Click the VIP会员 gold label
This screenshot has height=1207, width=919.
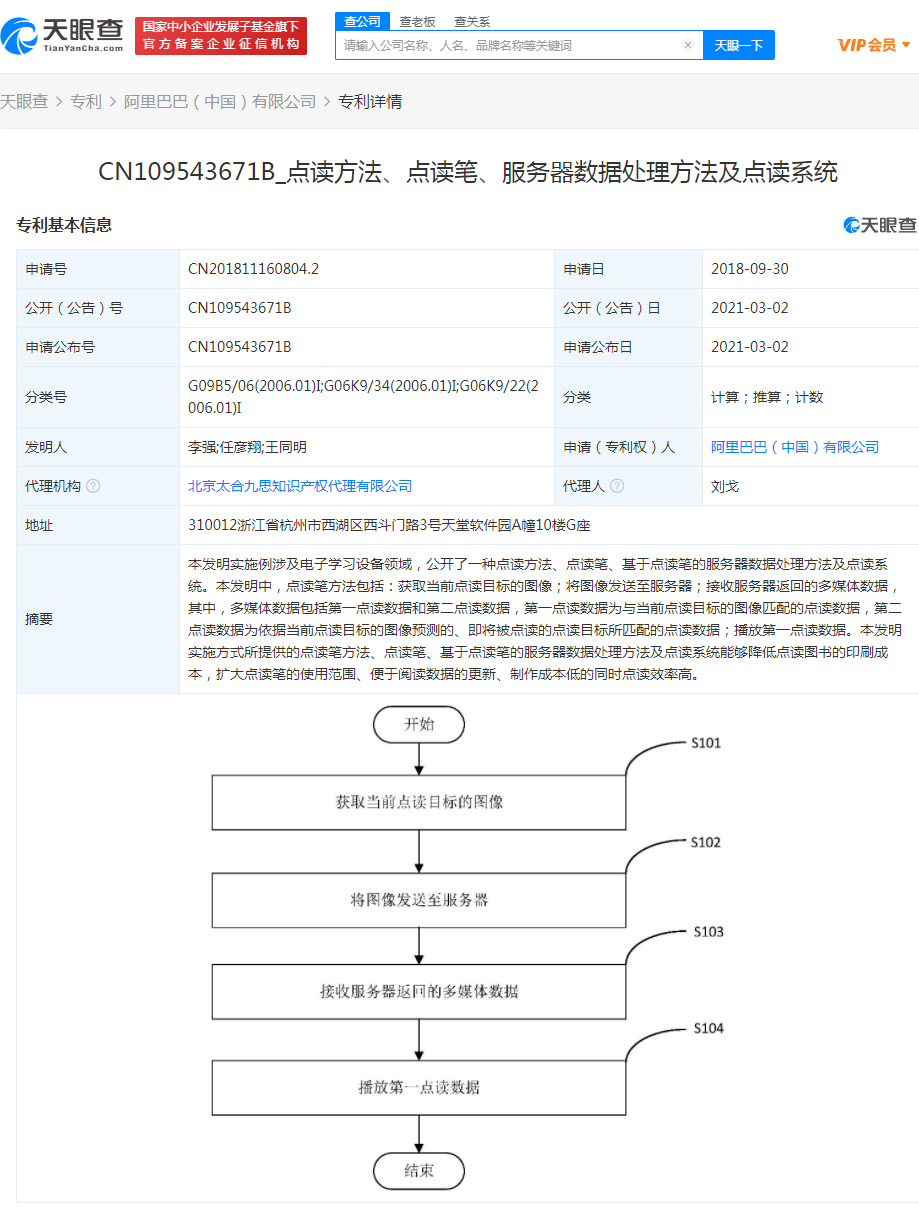click(867, 44)
